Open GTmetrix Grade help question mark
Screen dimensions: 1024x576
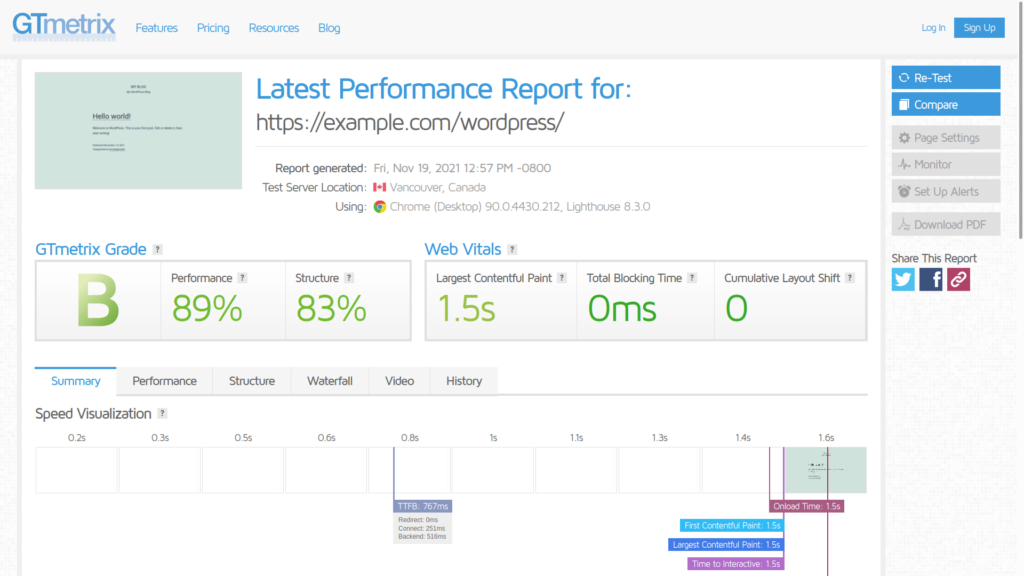pyautogui.click(x=157, y=249)
